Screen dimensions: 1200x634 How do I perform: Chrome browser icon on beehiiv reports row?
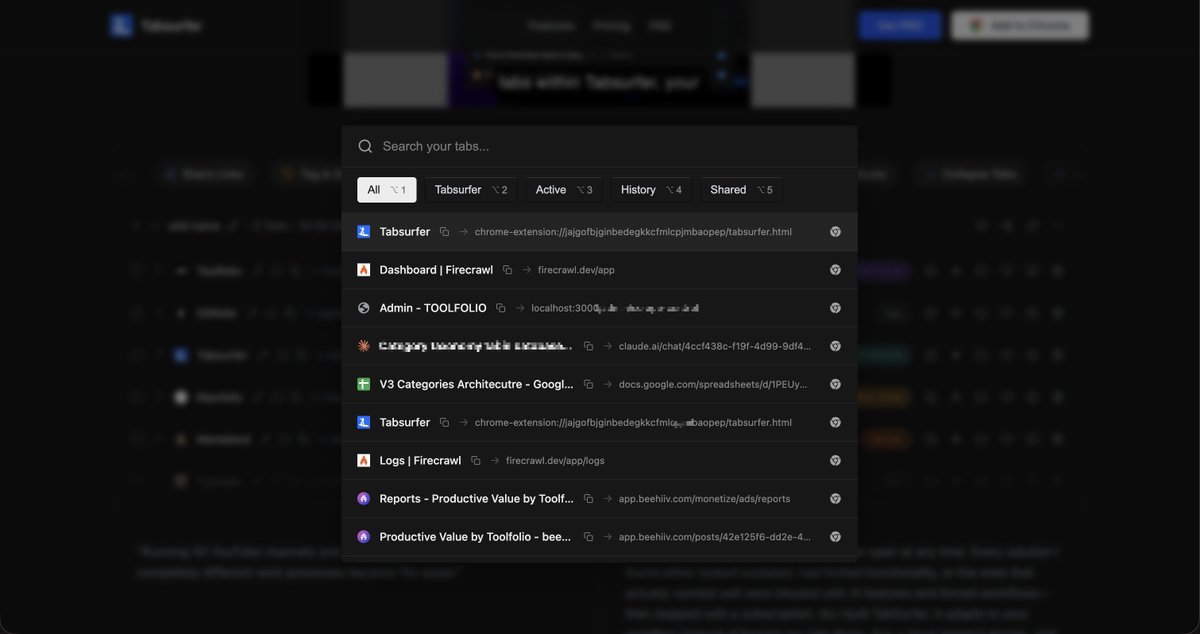click(835, 499)
